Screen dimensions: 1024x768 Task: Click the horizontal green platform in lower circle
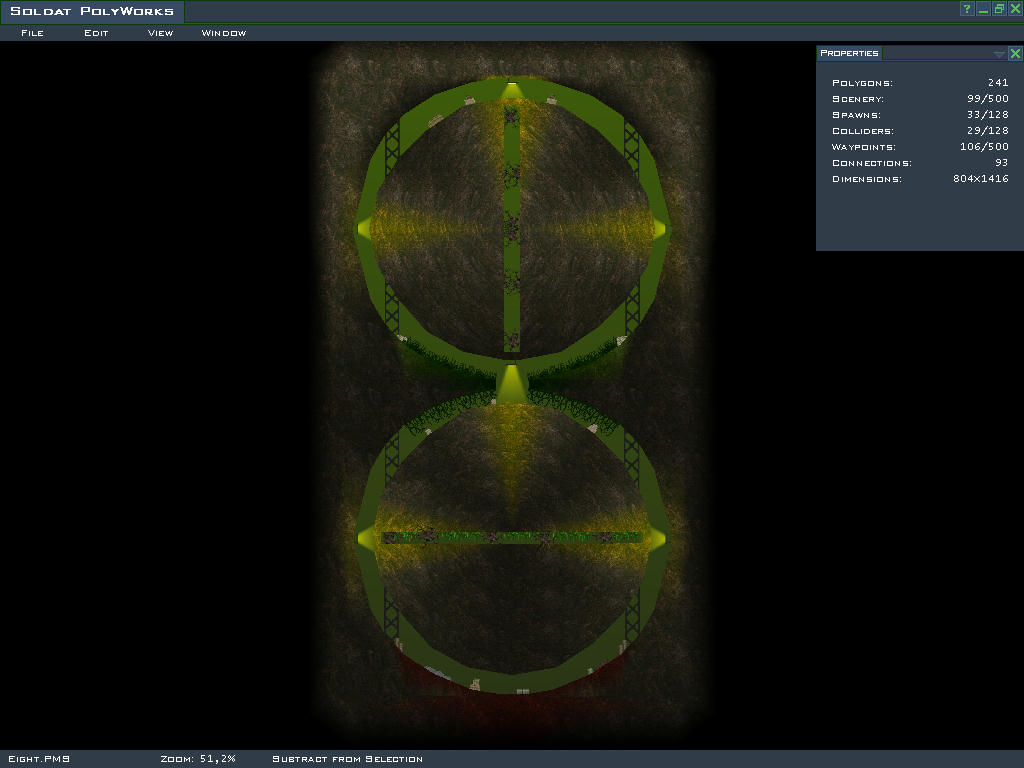coord(512,538)
